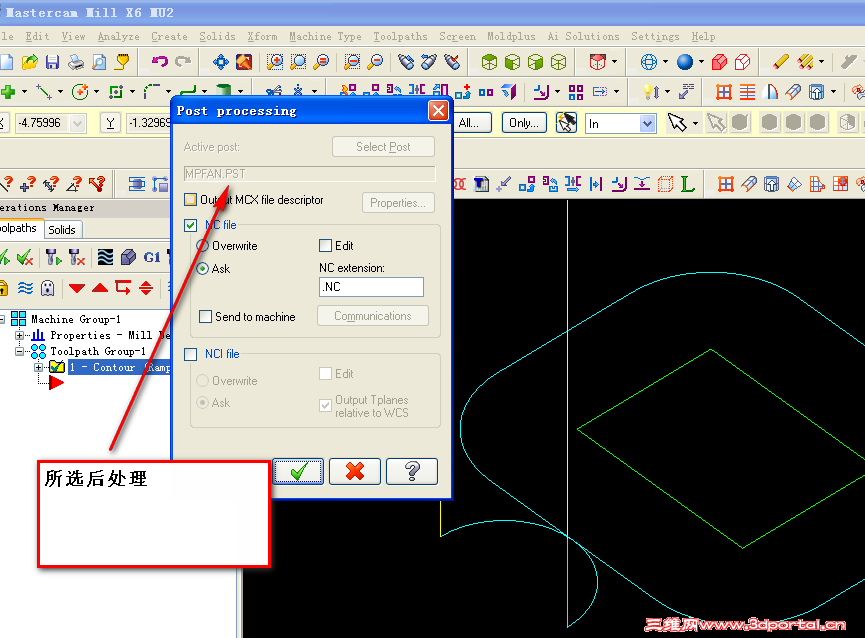Screen dimensions: 865x638
Task: Enable NC file Edit checkbox
Action: (x=325, y=245)
